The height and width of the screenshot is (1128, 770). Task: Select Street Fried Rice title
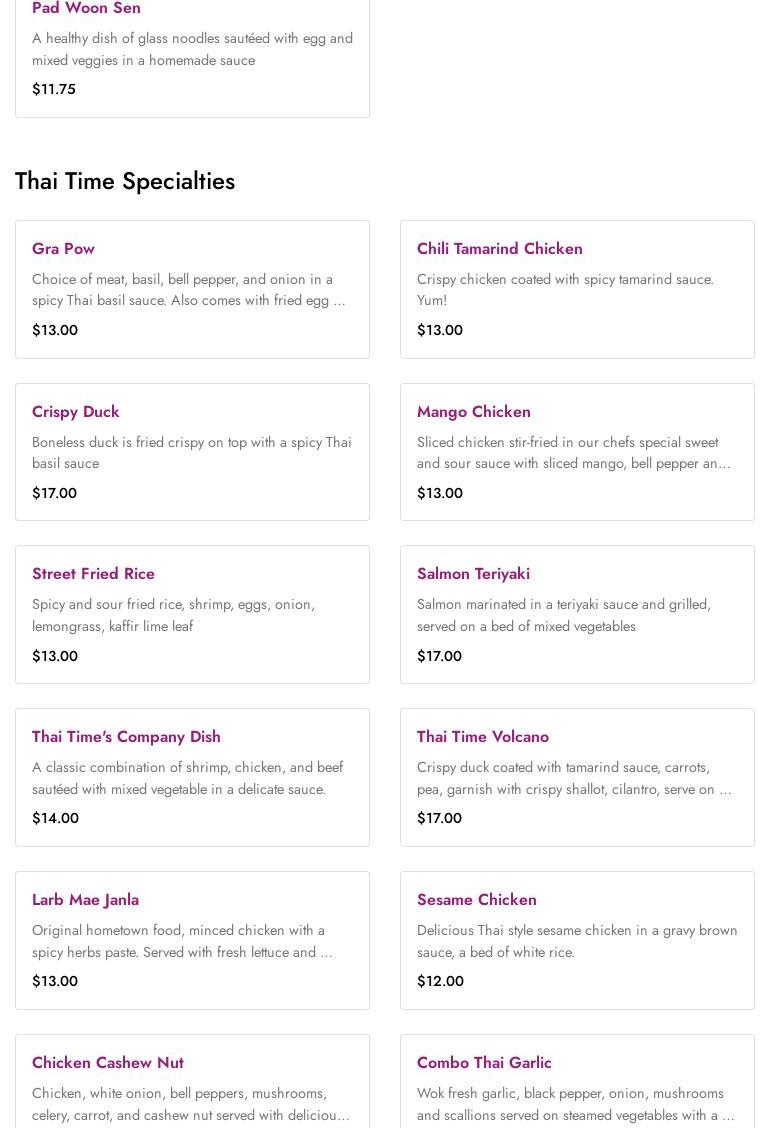pos(93,573)
